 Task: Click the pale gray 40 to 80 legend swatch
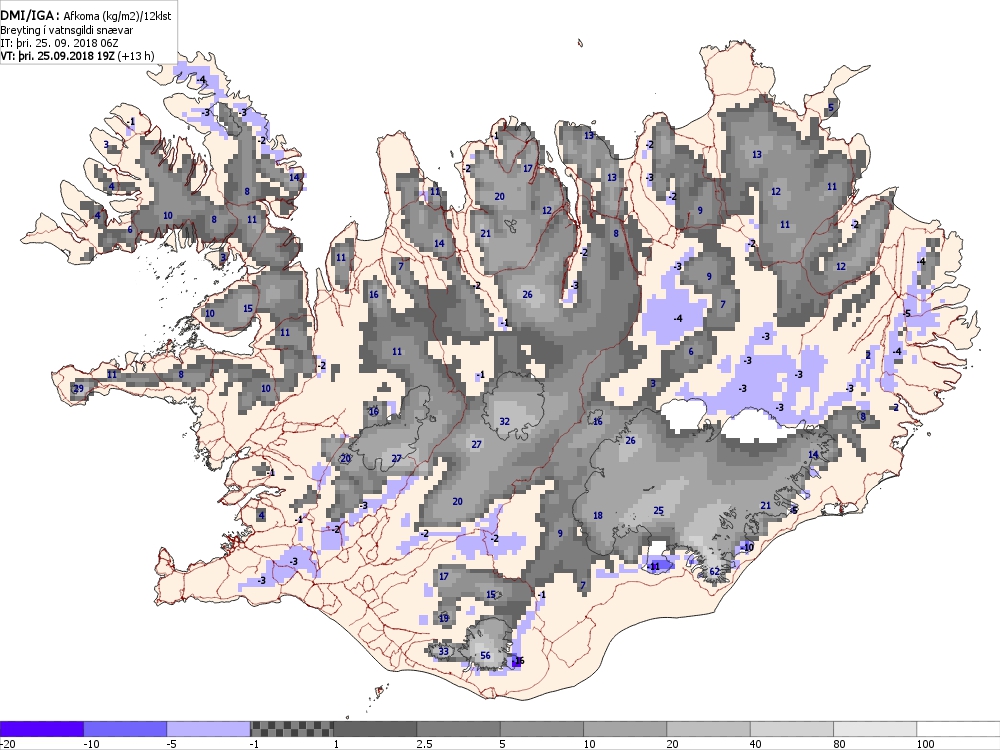click(792, 729)
